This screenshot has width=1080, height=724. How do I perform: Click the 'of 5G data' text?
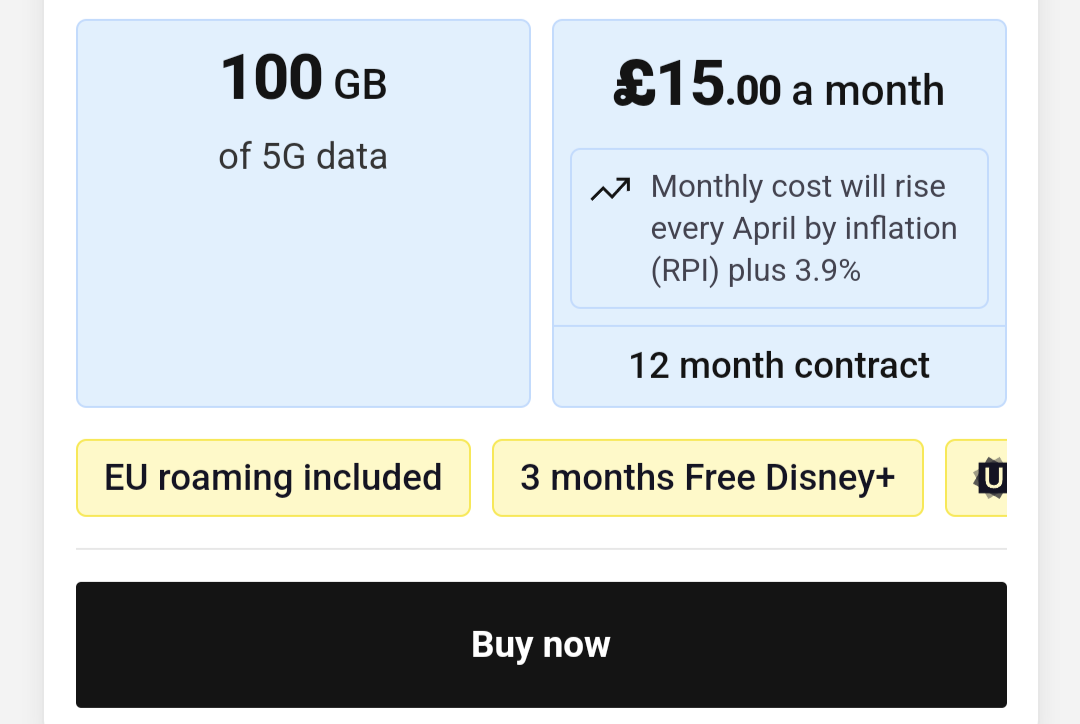303,156
